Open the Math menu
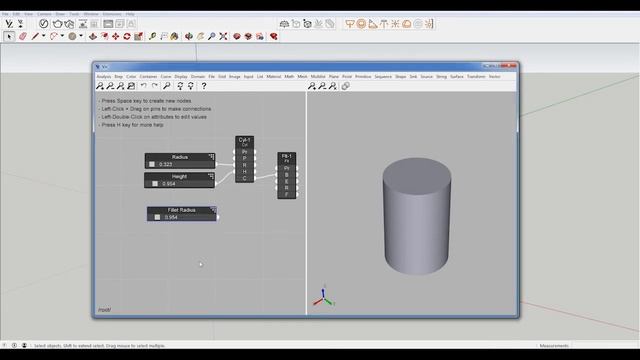Viewport: 640px width, 360px height. (x=289, y=77)
